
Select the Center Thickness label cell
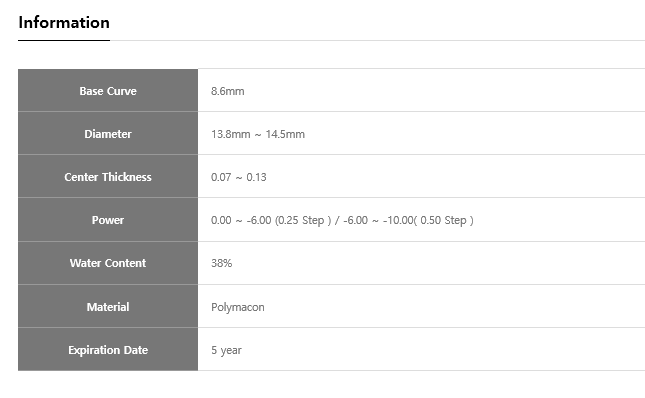pos(108,176)
